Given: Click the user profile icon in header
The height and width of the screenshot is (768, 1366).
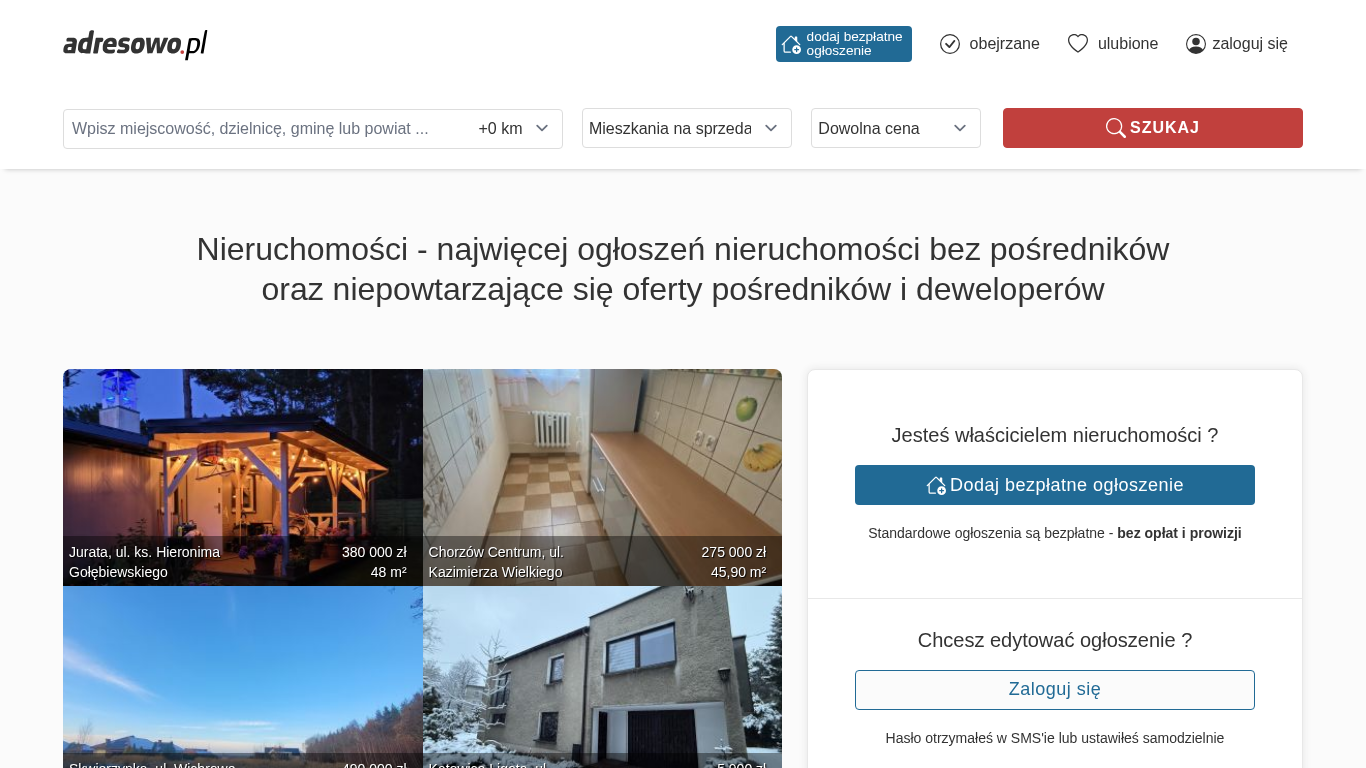Looking at the screenshot, I should click(x=1196, y=44).
